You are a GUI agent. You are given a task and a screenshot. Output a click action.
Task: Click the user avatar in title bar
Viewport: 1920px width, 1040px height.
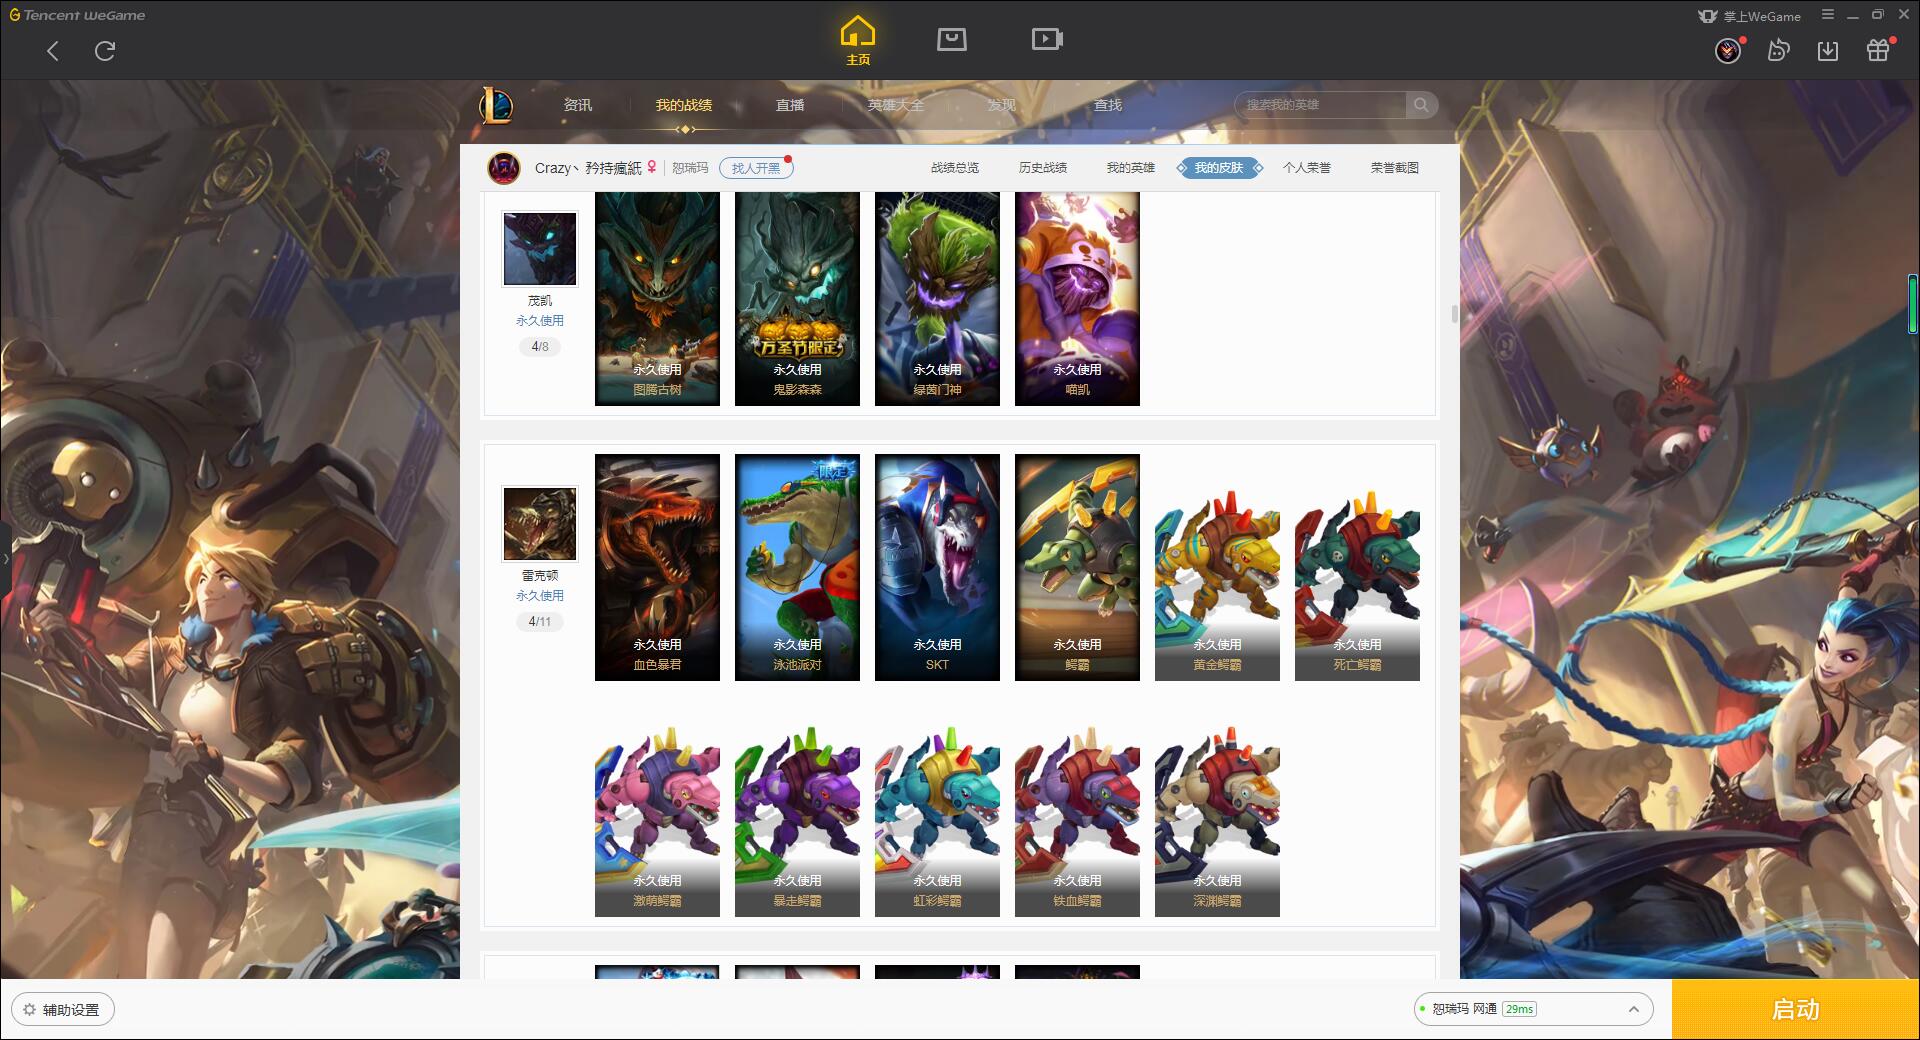click(1728, 51)
